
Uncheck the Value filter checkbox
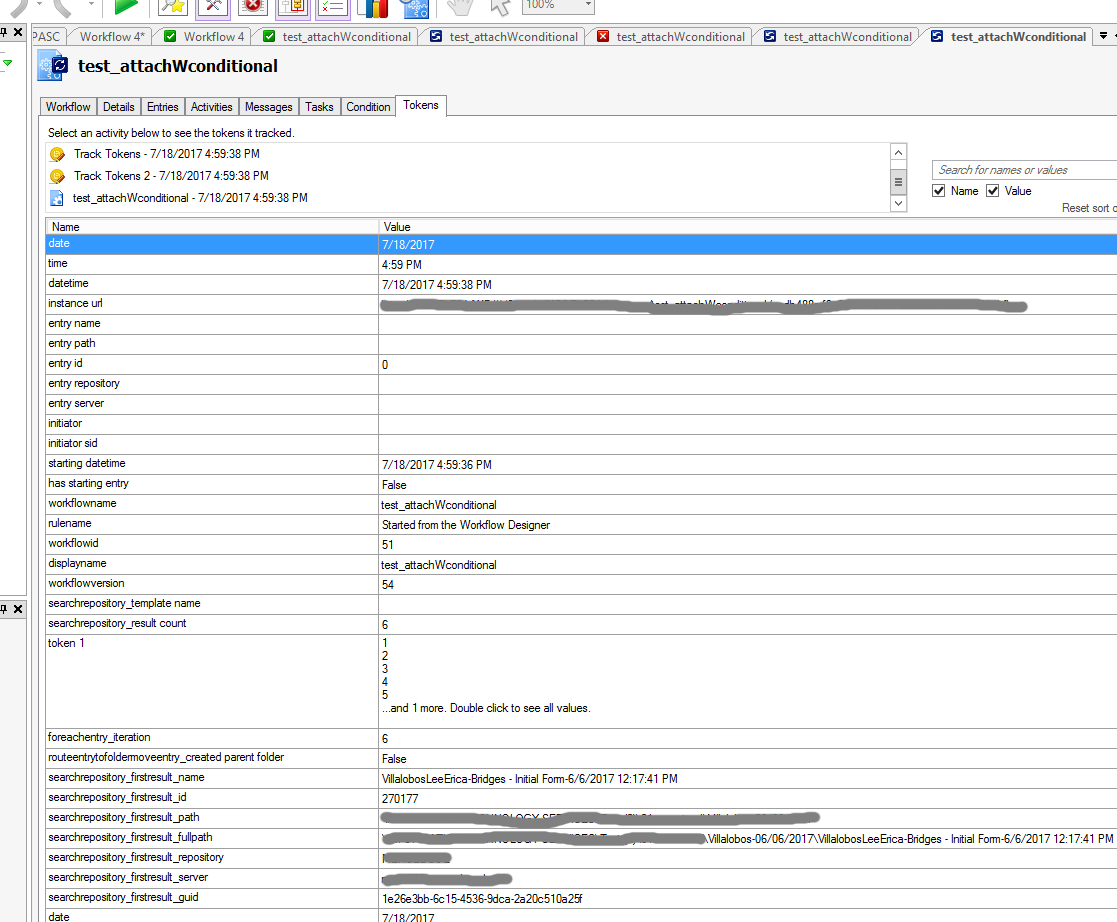pyautogui.click(x=993, y=191)
